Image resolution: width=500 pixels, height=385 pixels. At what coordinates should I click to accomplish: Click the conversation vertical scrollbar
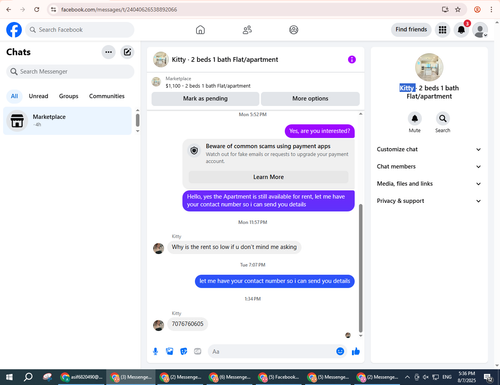coord(360,268)
